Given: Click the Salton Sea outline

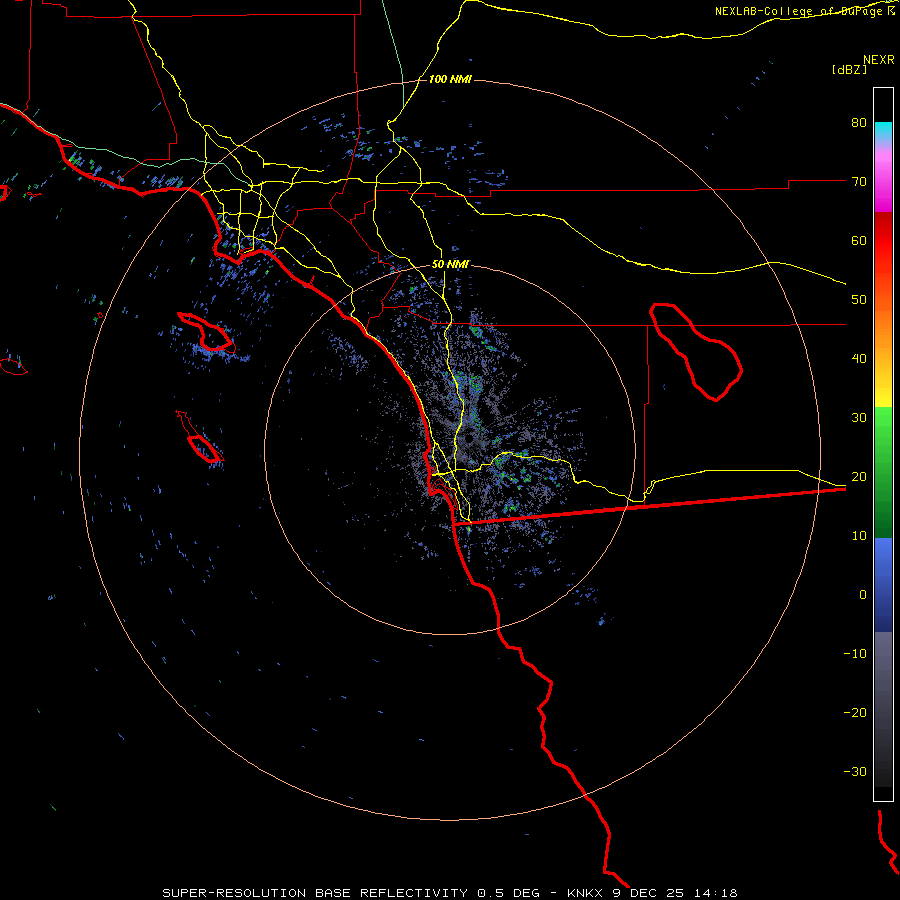Looking at the screenshot, I should coord(696,352).
